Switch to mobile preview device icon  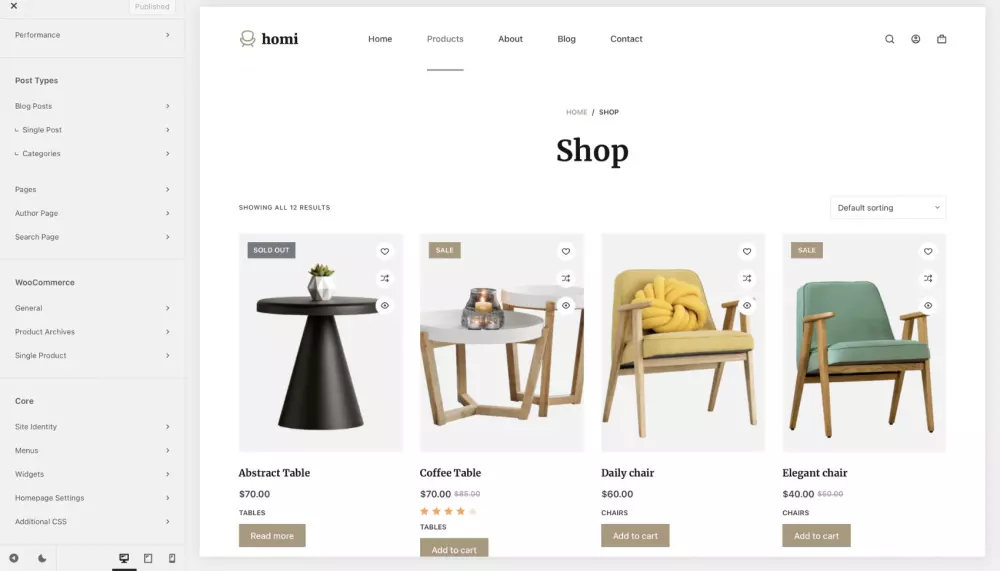pyautogui.click(x=172, y=558)
